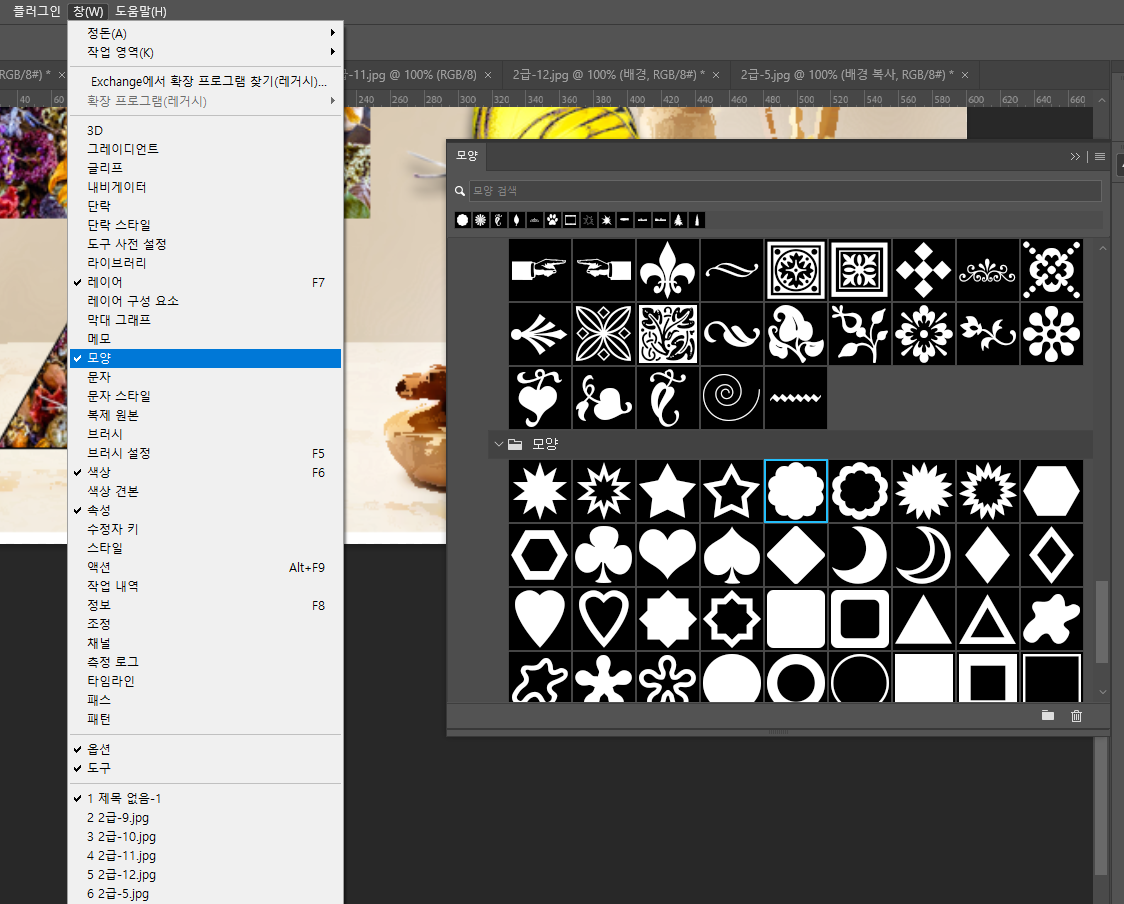1124x904 pixels.
Task: Click the Shapes panel scroll down arrow
Action: tap(1102, 692)
